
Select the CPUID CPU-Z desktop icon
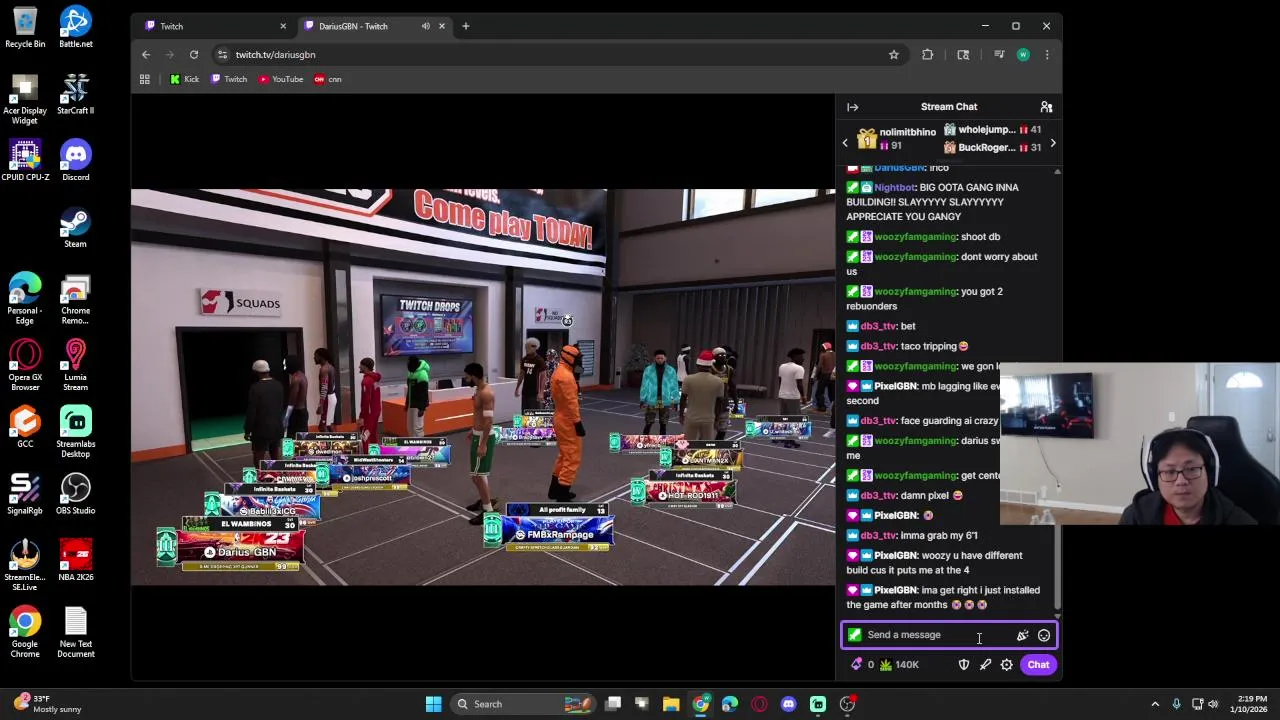pyautogui.click(x=25, y=160)
